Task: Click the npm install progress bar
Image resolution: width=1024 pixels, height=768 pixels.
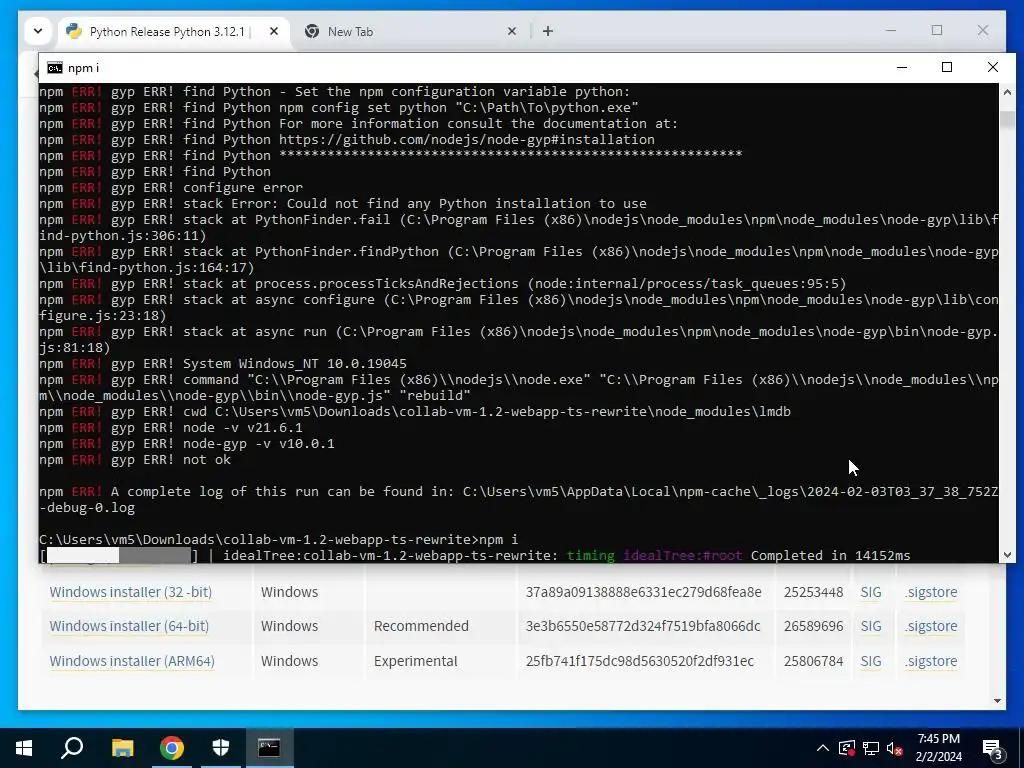Action: [x=119, y=556]
